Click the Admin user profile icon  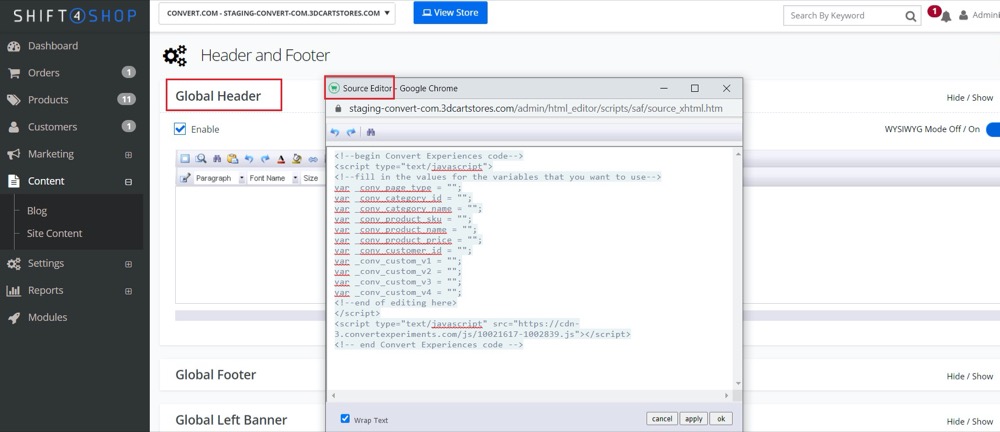pyautogui.click(x=964, y=16)
